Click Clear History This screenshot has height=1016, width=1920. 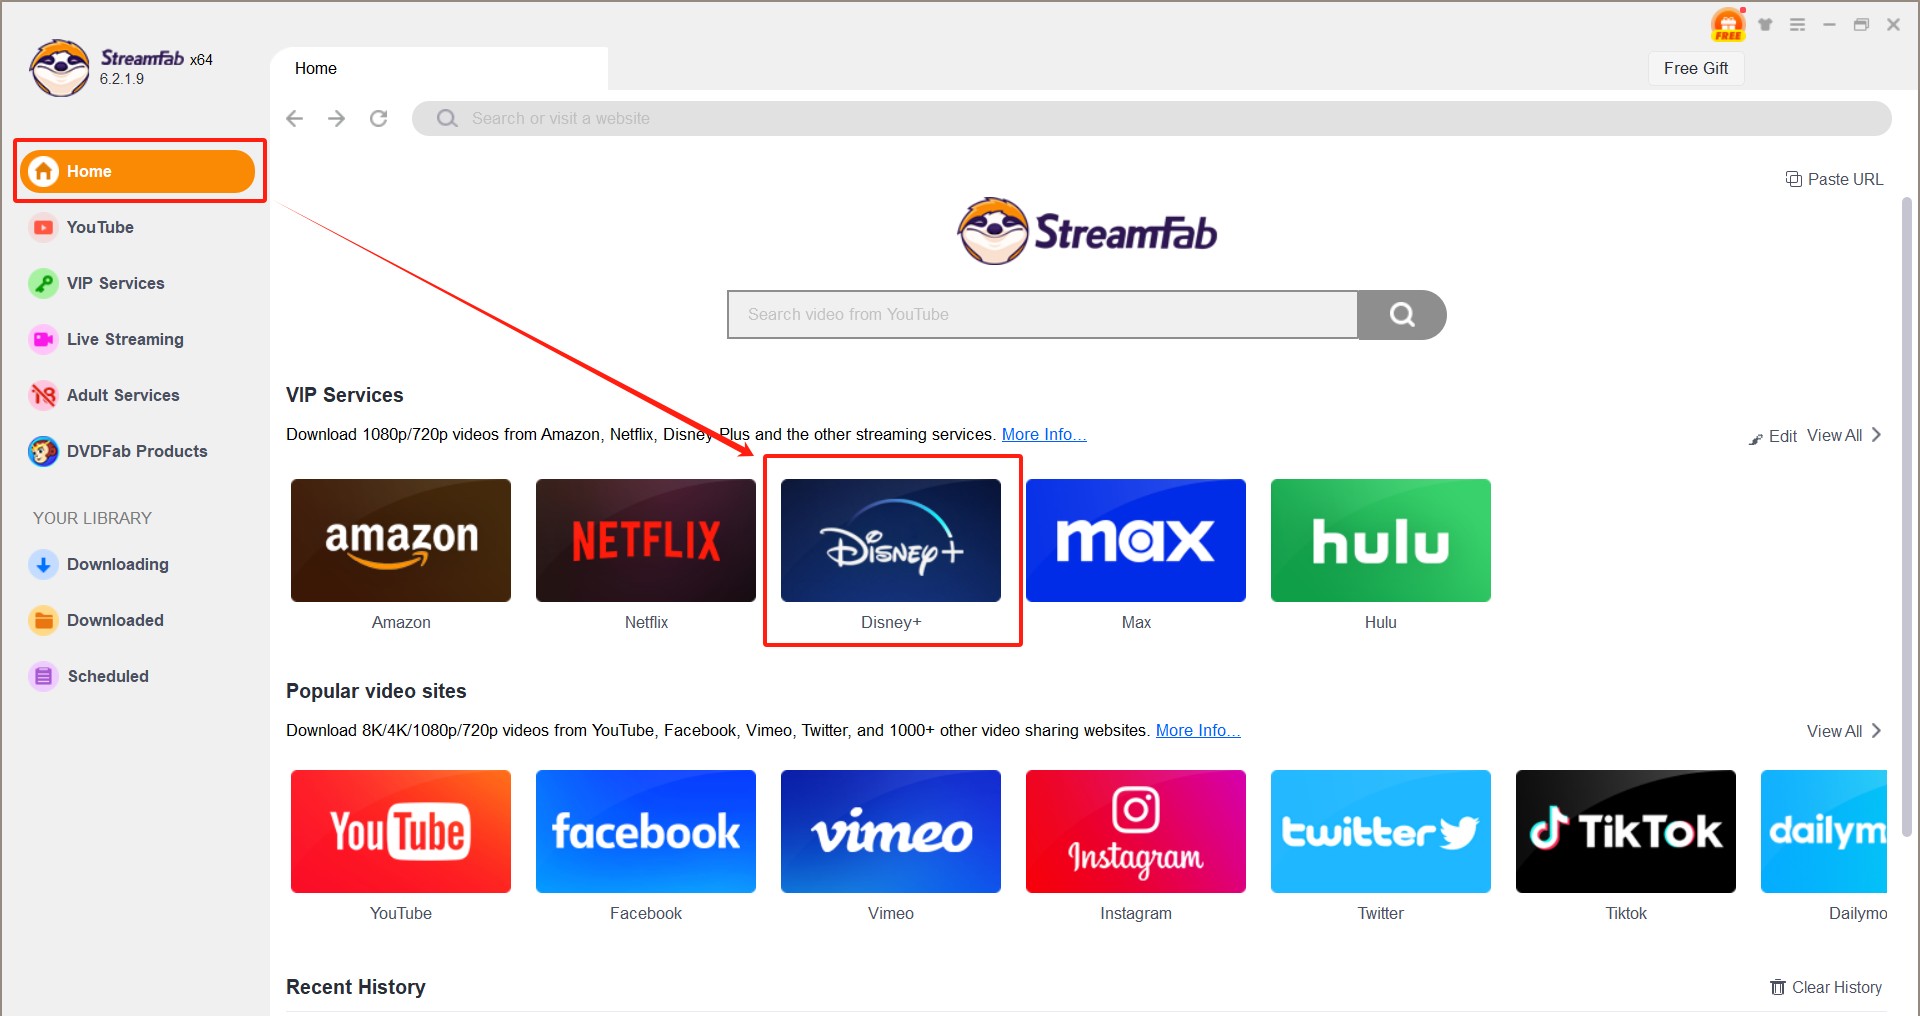click(x=1826, y=987)
